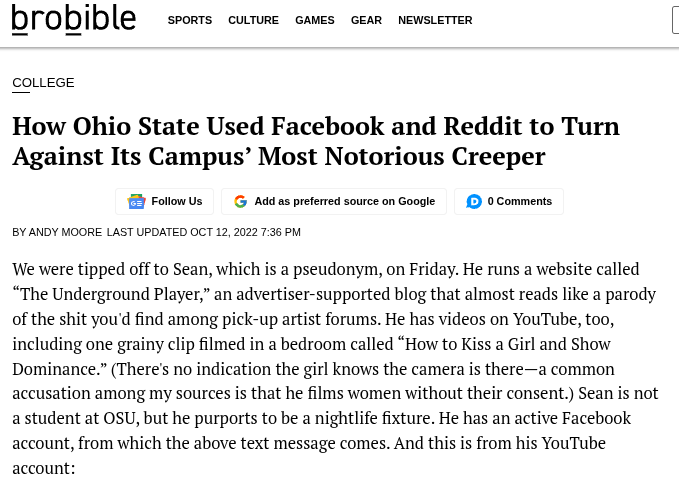View the 0 Comments section
This screenshot has width=679, height=496.
(x=509, y=201)
